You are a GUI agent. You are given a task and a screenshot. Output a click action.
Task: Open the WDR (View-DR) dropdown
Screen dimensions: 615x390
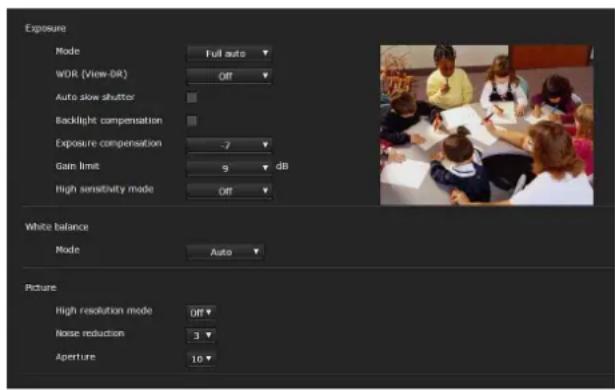pos(229,76)
